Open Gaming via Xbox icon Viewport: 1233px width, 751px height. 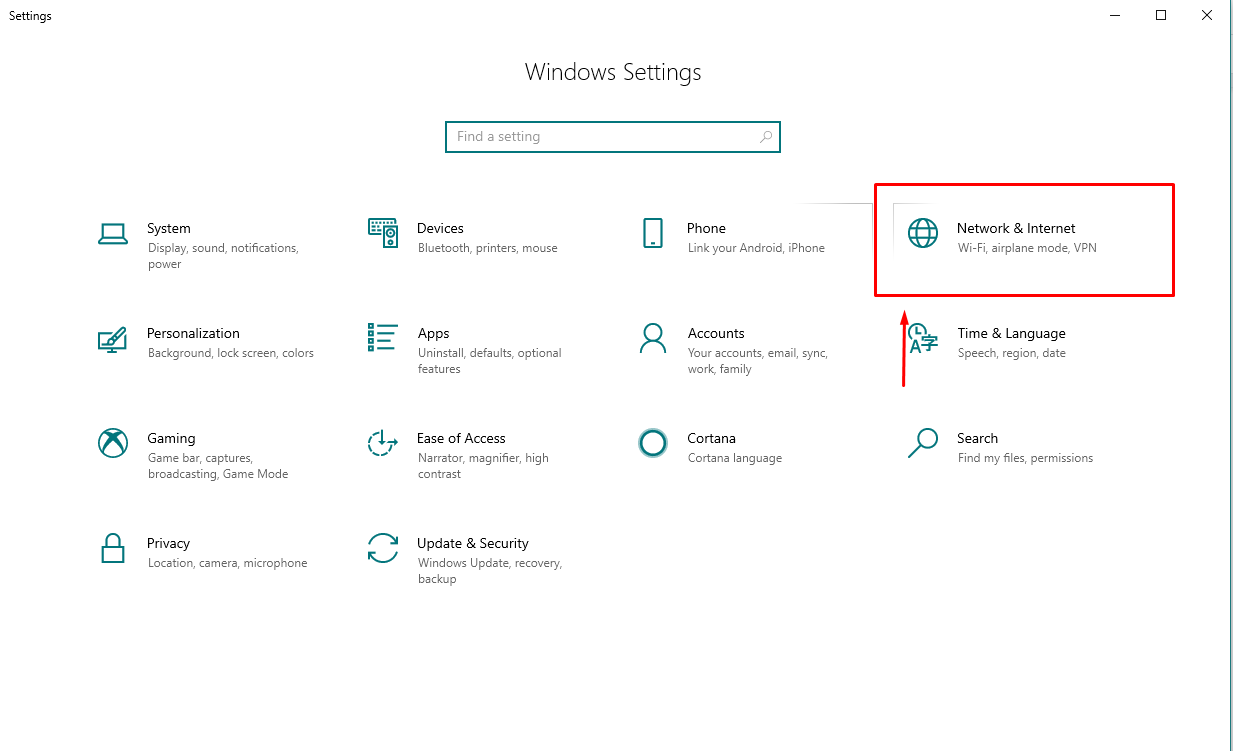point(113,443)
